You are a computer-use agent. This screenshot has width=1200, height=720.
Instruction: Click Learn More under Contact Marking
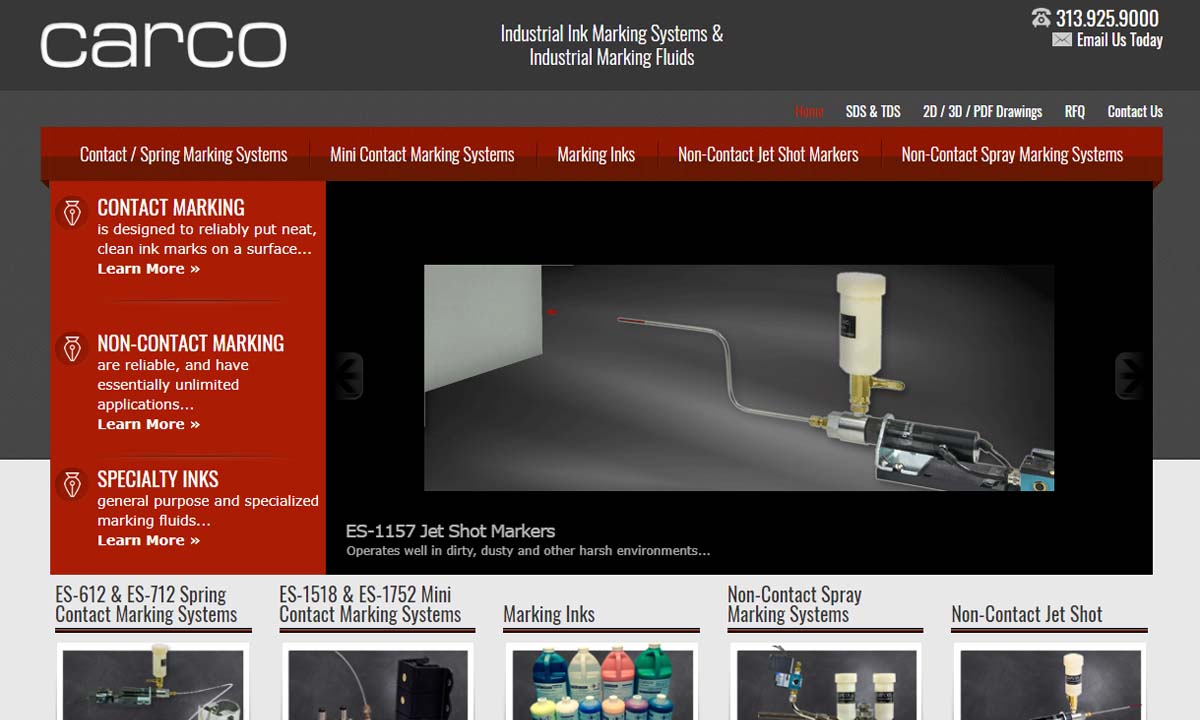(x=148, y=269)
